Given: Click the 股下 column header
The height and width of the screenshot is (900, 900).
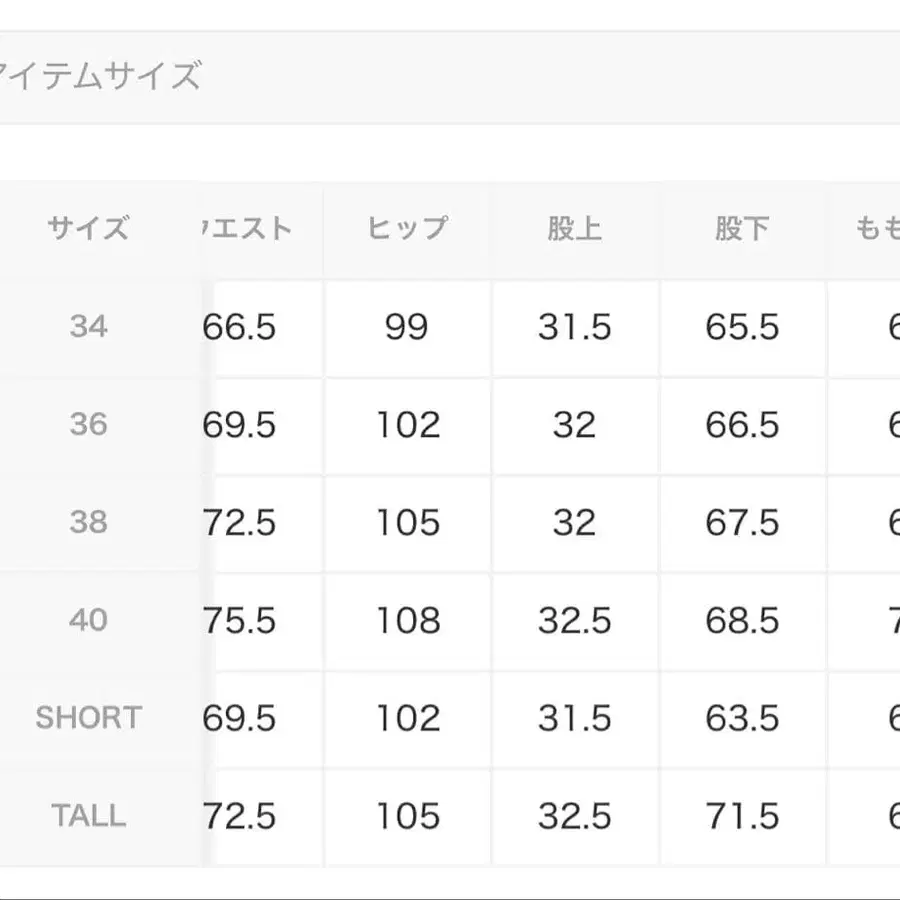Looking at the screenshot, I should coord(742,229).
